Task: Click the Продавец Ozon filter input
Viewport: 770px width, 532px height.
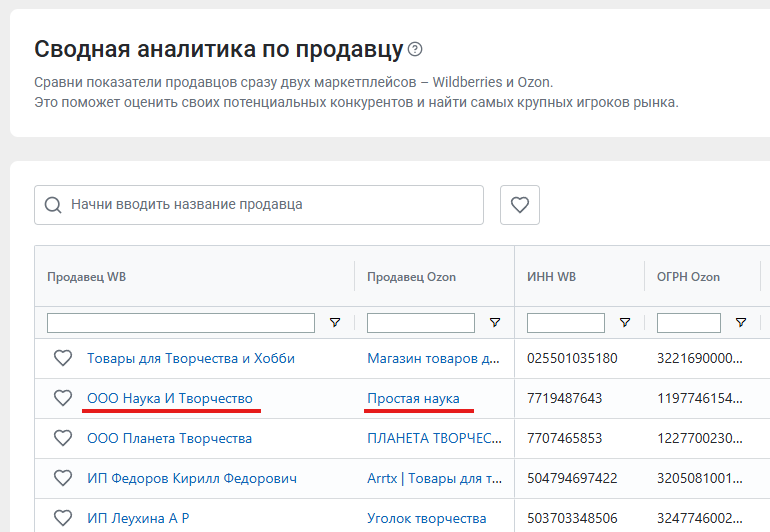Action: (x=421, y=323)
